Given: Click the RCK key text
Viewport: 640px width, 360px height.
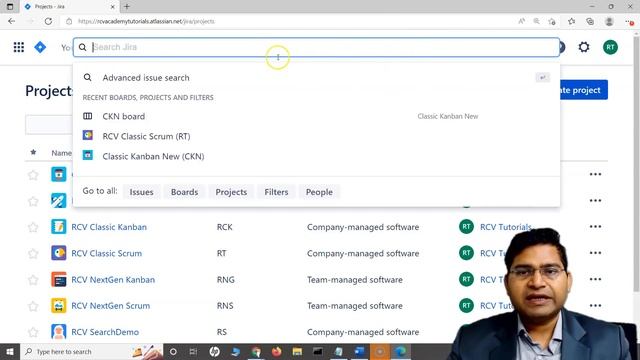Looking at the screenshot, I should [224, 227].
